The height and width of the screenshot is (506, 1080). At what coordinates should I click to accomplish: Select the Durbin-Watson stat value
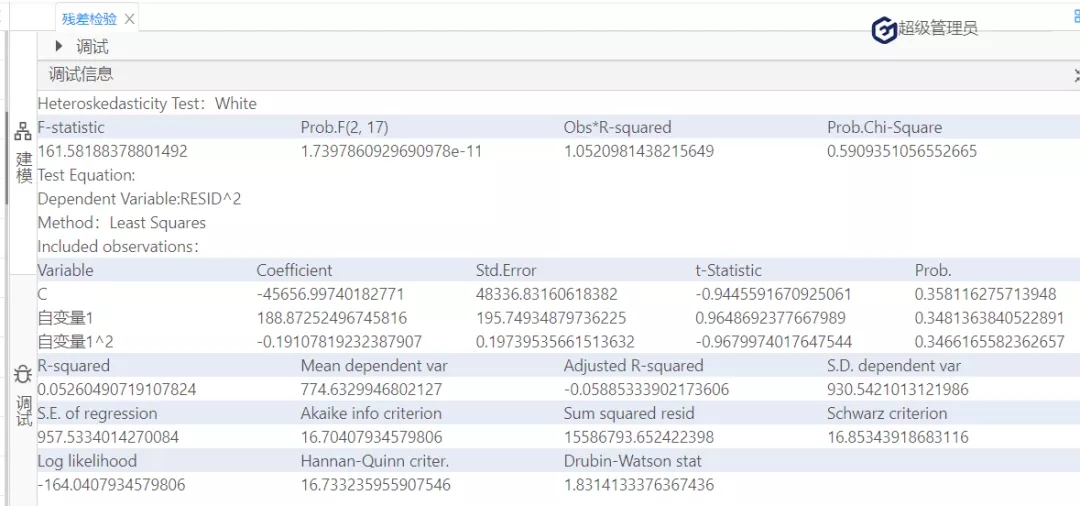pyautogui.click(x=638, y=485)
